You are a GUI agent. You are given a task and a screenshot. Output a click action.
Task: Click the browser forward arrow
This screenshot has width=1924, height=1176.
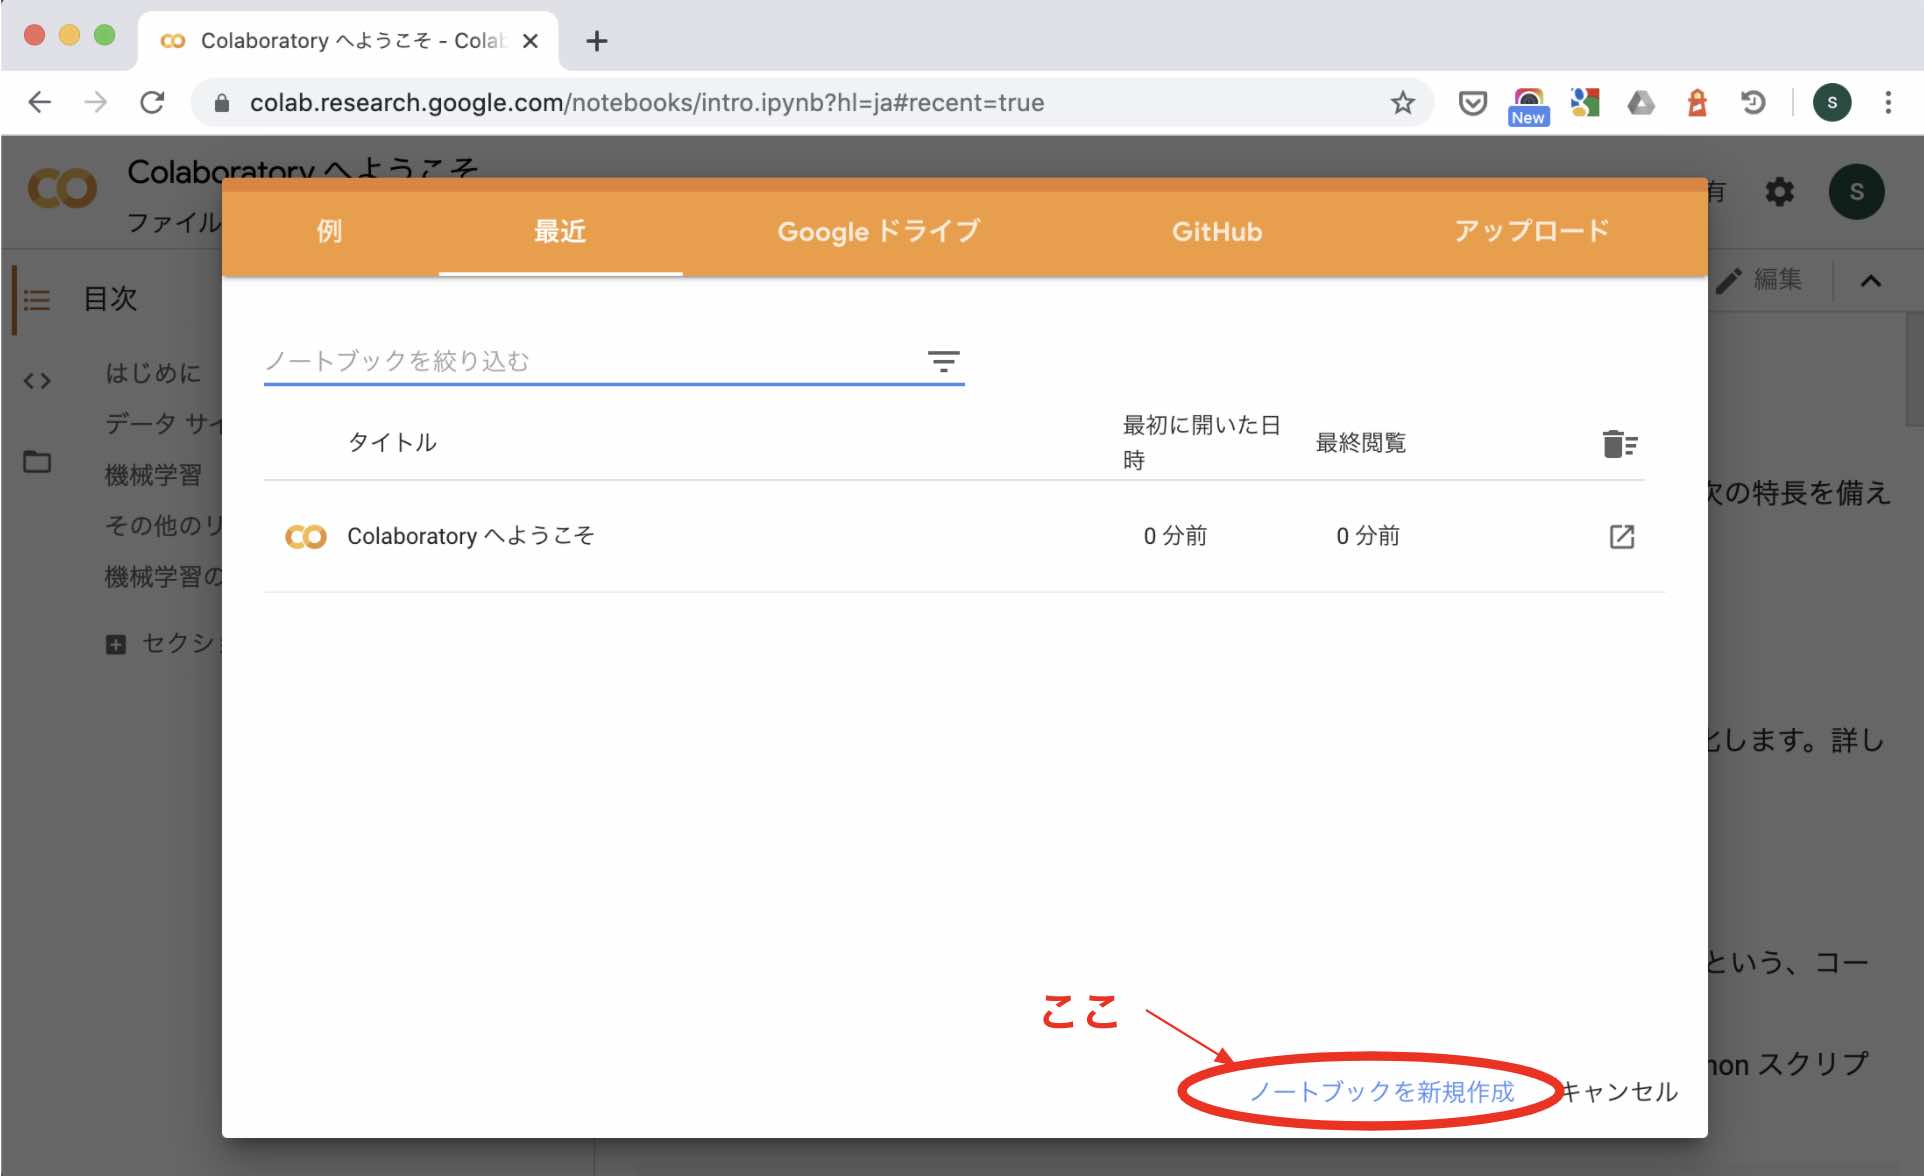[x=96, y=102]
